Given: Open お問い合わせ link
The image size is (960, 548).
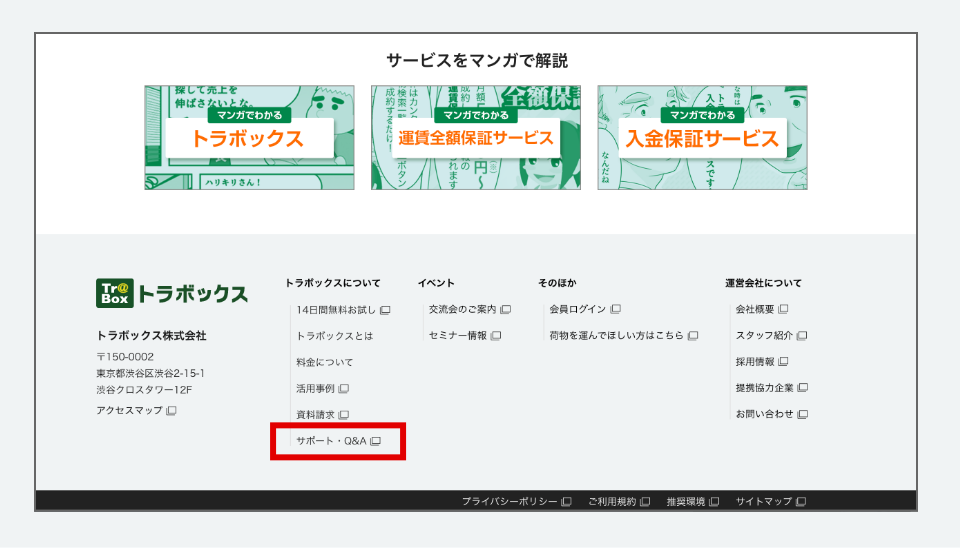Looking at the screenshot, I should coord(765,414).
